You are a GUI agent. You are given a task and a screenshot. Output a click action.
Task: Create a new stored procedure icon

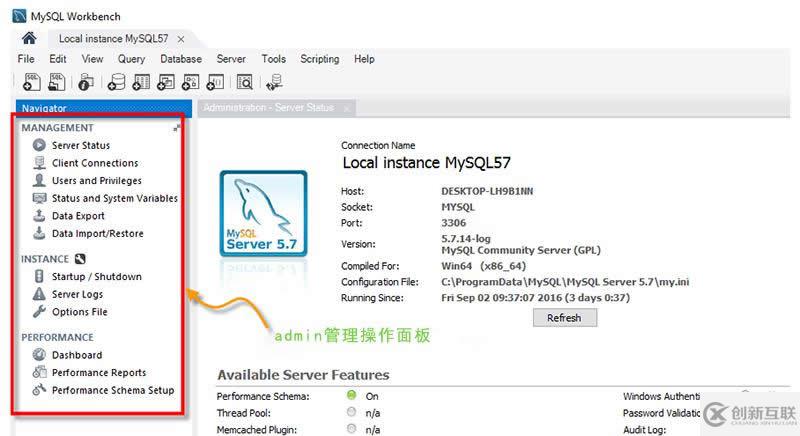[191, 82]
